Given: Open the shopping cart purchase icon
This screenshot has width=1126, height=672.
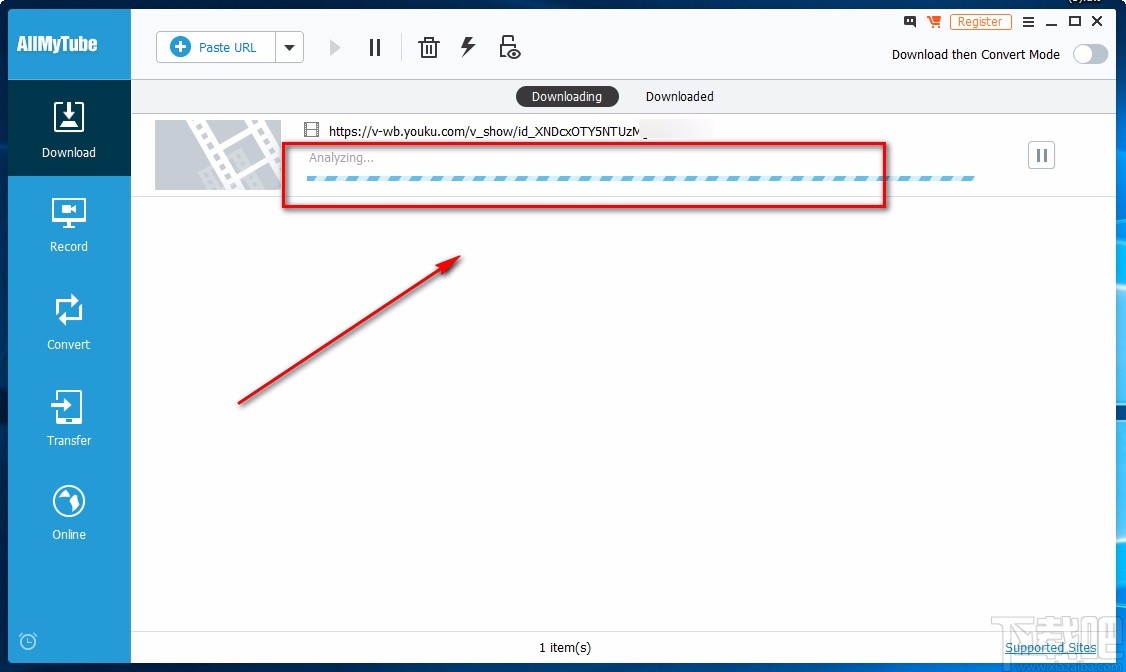Looking at the screenshot, I should click(934, 22).
